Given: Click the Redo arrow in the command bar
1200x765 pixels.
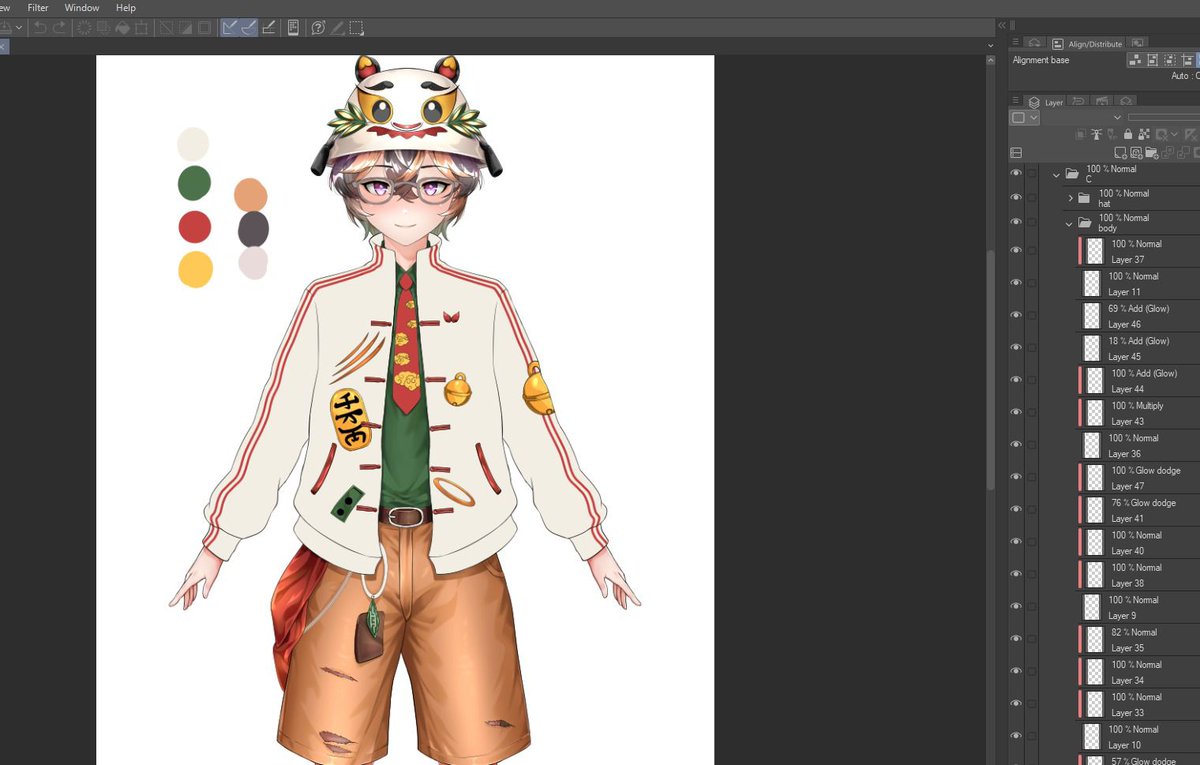Looking at the screenshot, I should click(x=59, y=28).
